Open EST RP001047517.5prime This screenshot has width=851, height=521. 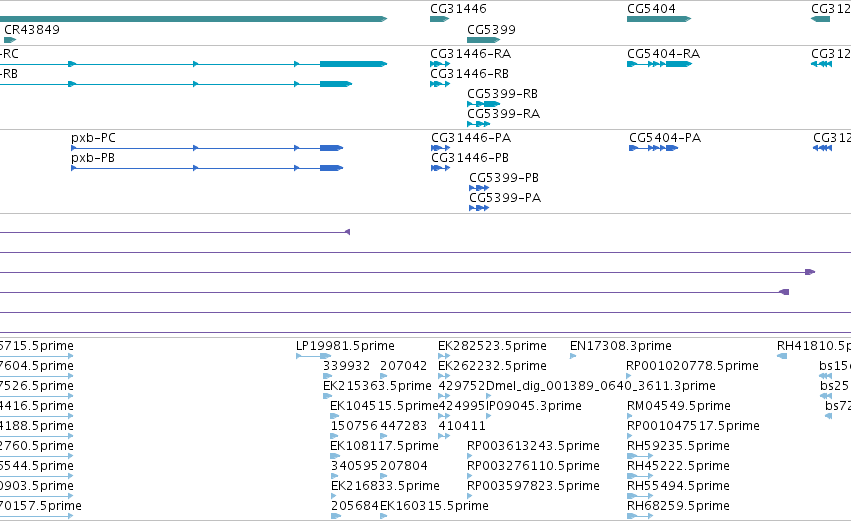point(693,426)
